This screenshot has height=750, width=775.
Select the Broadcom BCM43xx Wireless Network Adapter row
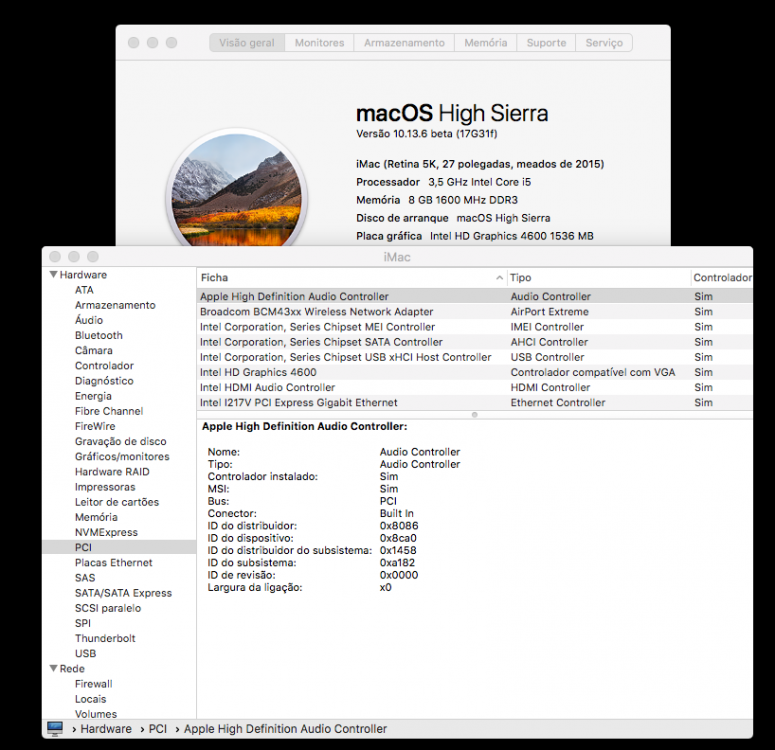coord(474,311)
